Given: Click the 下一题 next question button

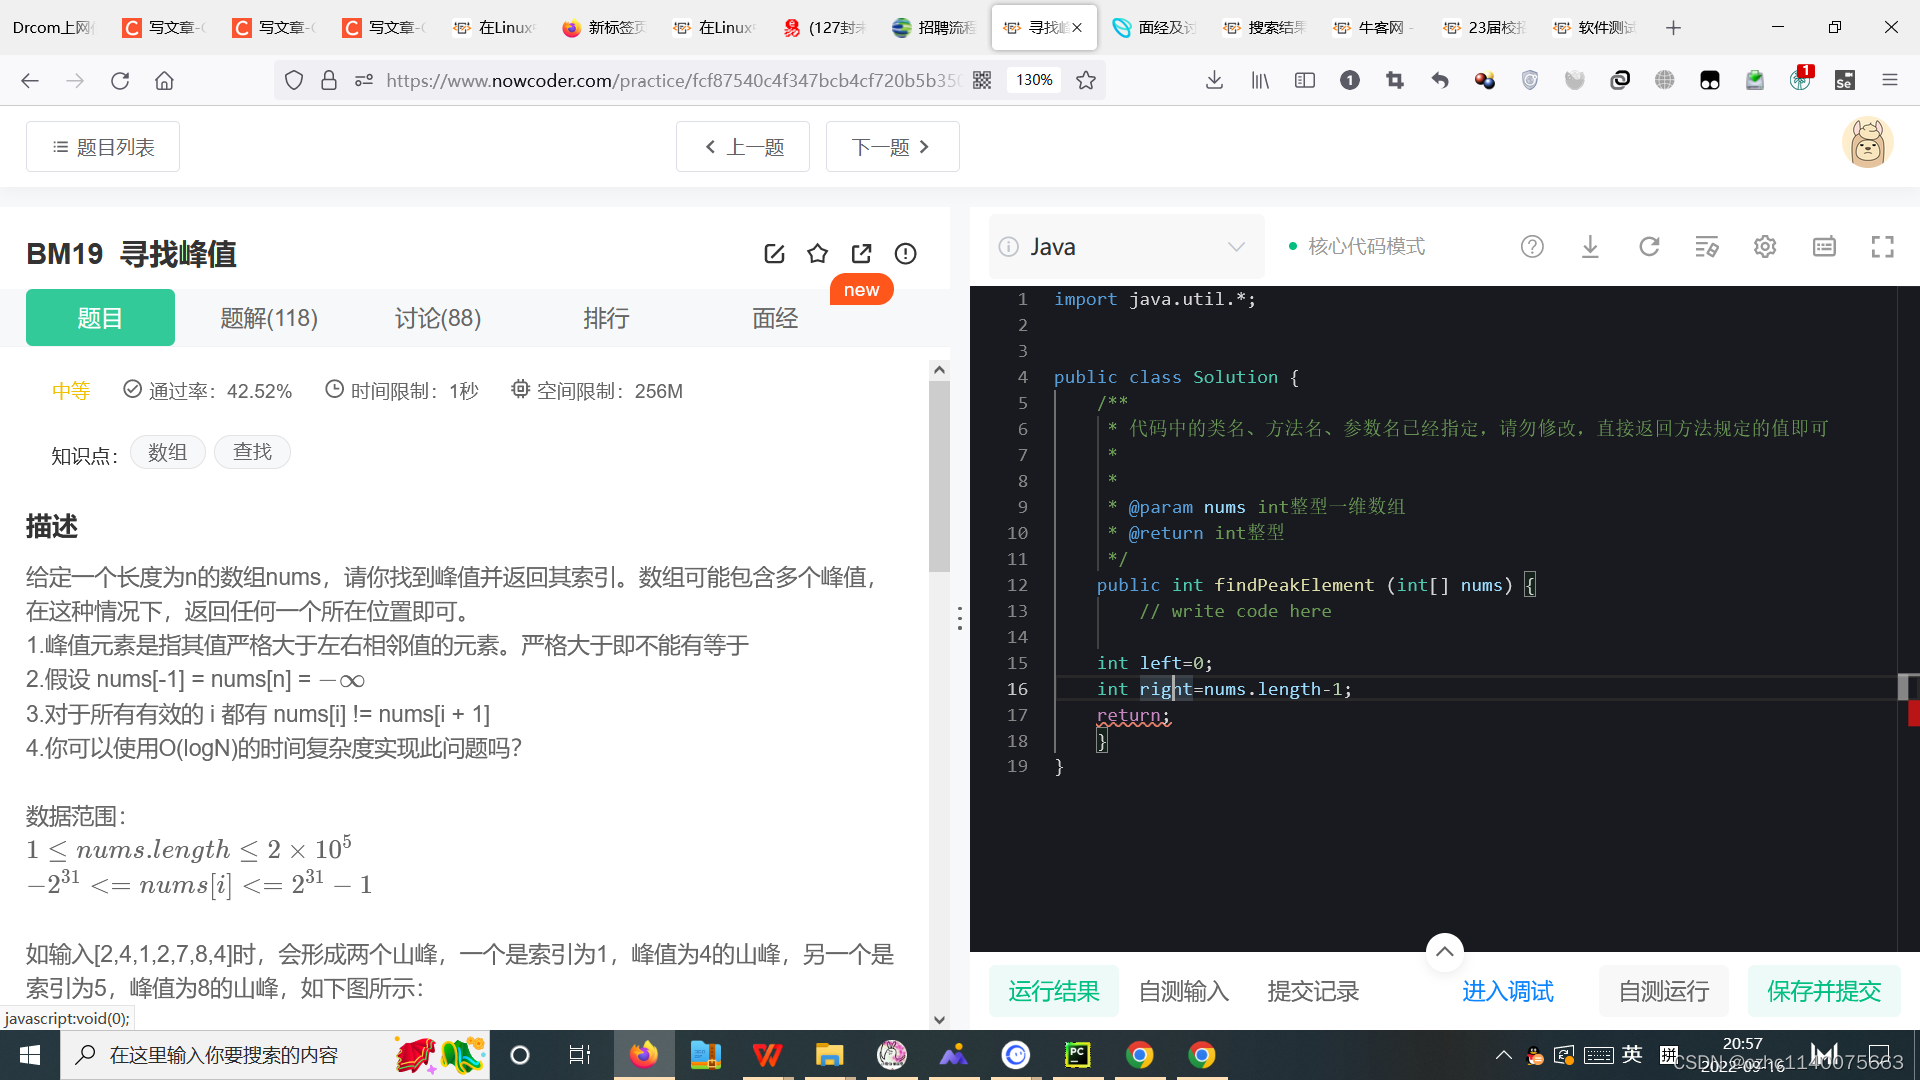Looking at the screenshot, I should tap(892, 146).
